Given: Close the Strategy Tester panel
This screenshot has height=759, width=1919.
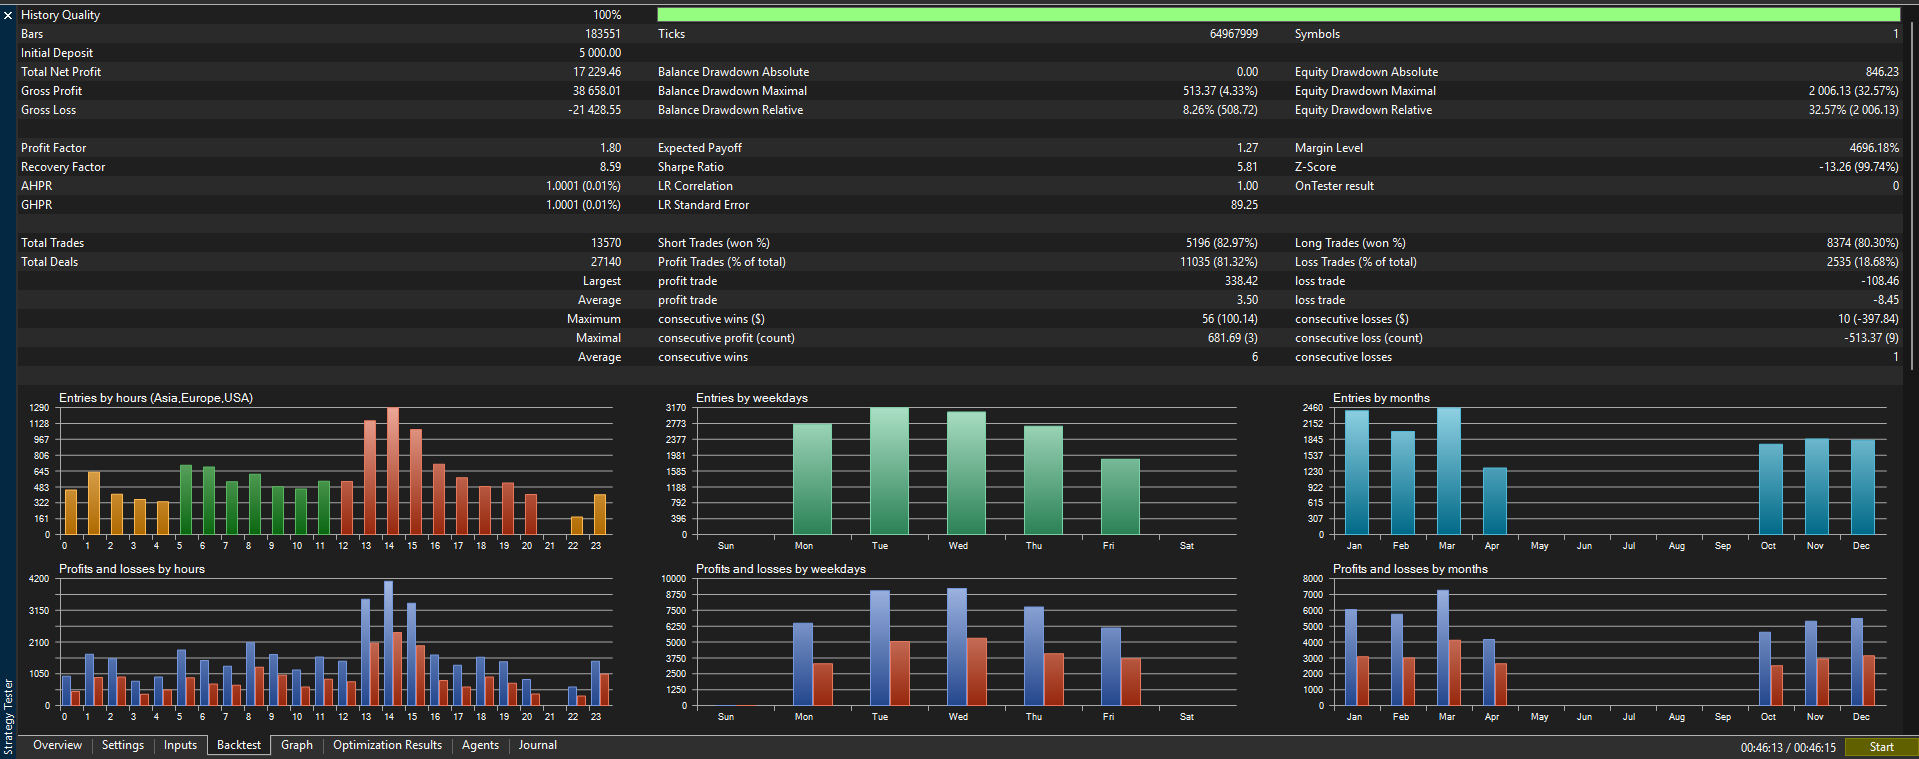Looking at the screenshot, I should coord(8,15).
